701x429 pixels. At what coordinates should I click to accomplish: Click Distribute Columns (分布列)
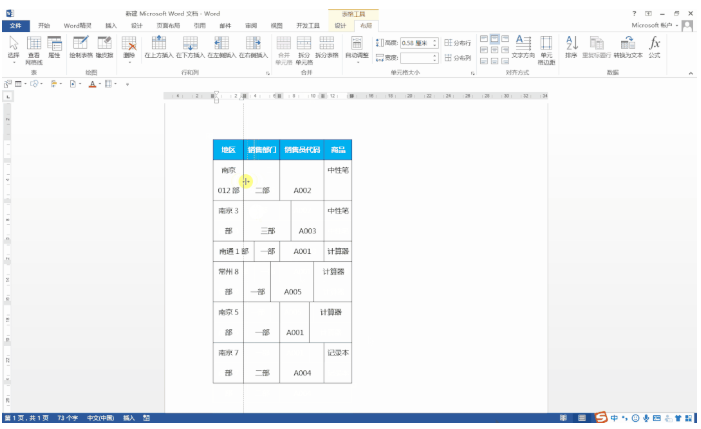(x=457, y=58)
